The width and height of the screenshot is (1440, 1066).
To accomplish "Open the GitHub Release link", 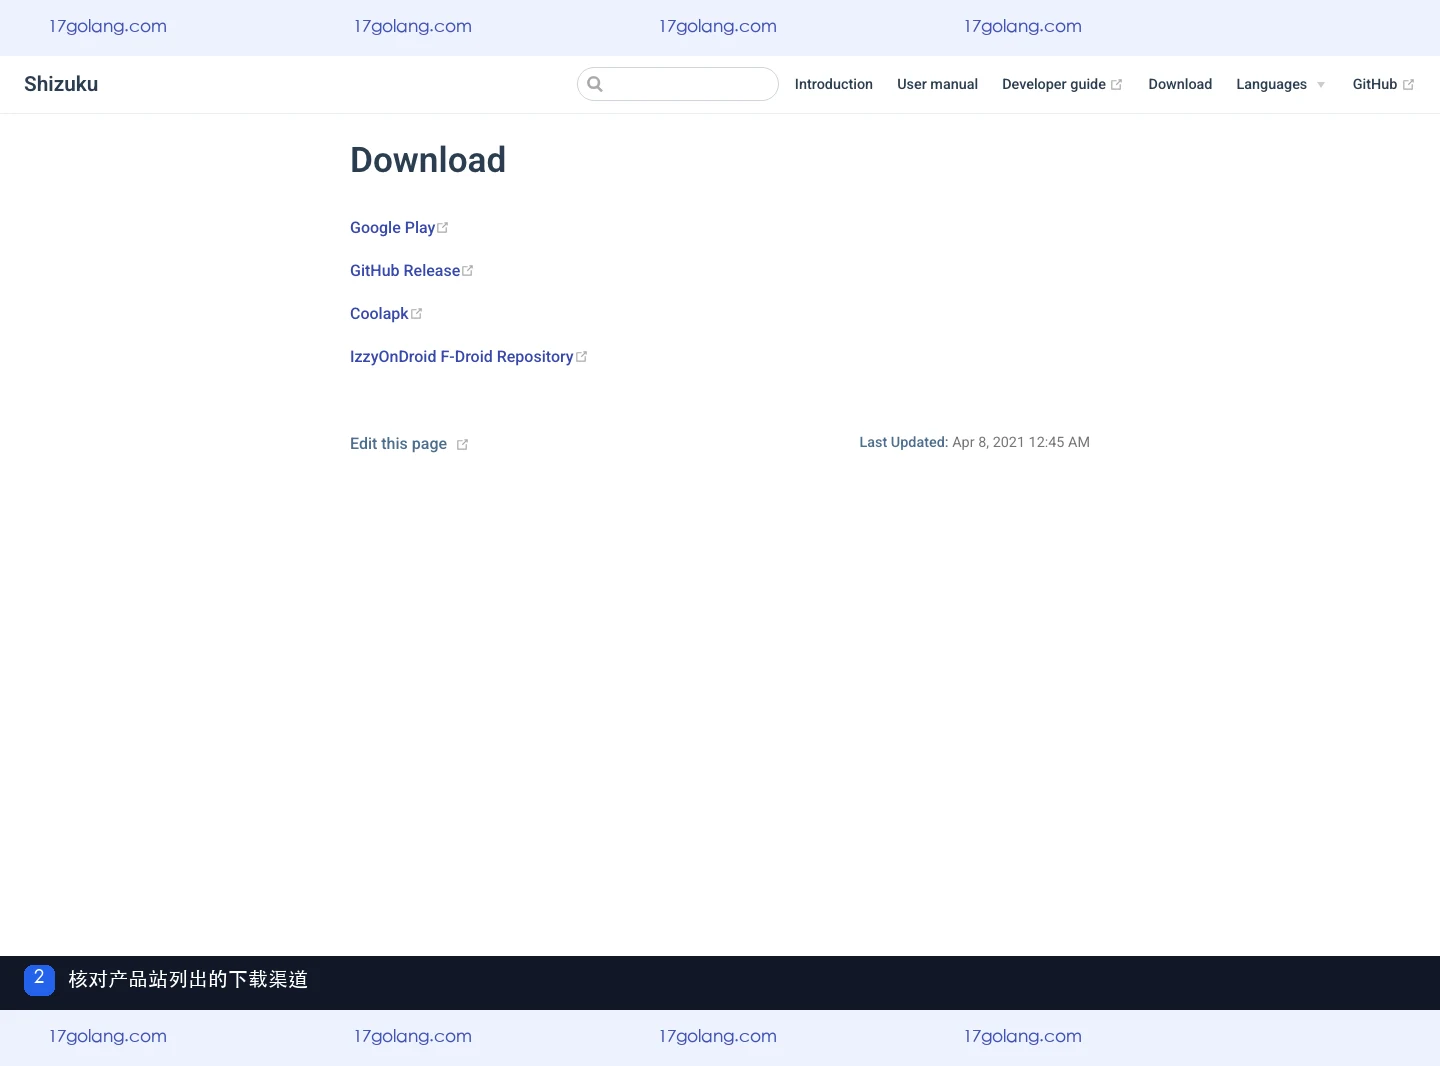I will pyautogui.click(x=411, y=271).
